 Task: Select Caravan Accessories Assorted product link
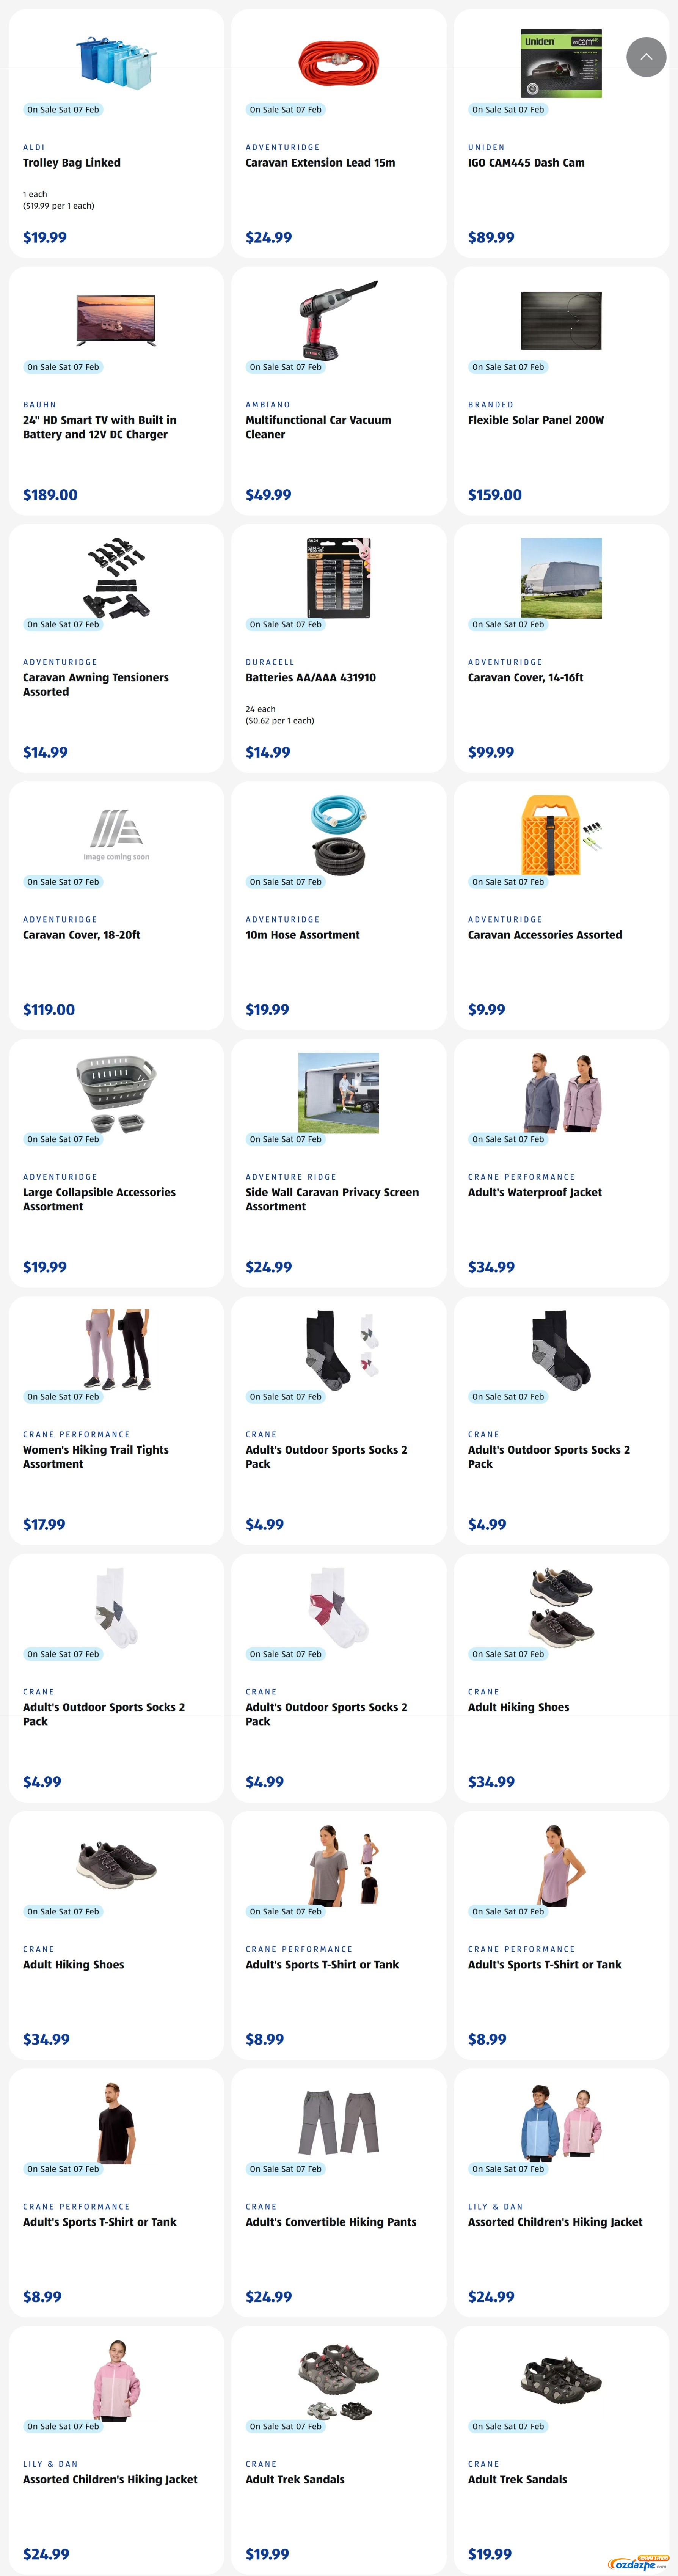(545, 935)
